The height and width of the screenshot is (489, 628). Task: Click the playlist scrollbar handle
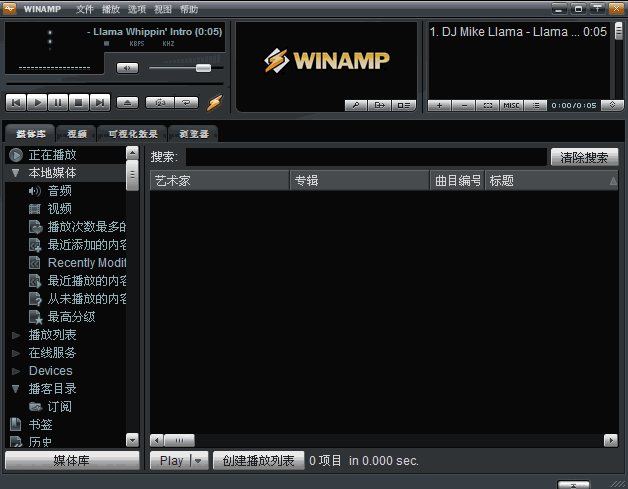[619, 31]
